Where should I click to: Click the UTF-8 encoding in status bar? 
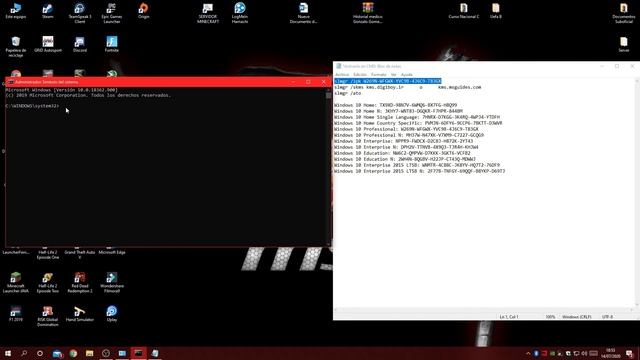(607, 317)
